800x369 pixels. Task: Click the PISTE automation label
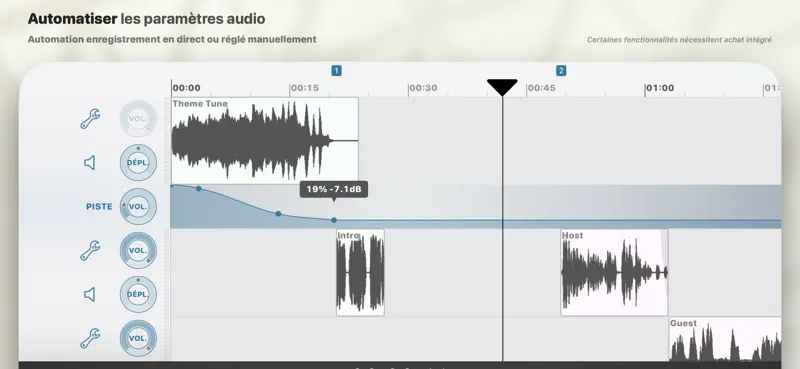pos(99,207)
